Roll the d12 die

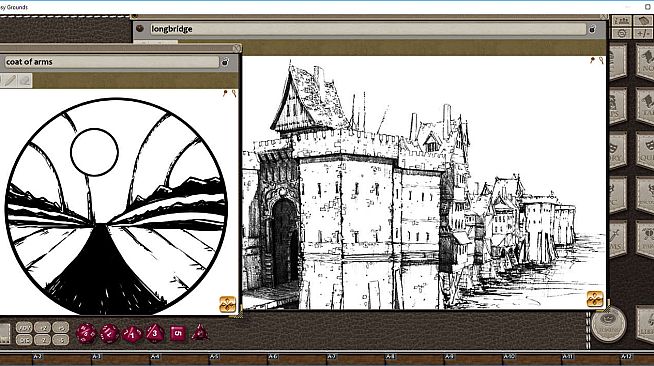pos(109,333)
